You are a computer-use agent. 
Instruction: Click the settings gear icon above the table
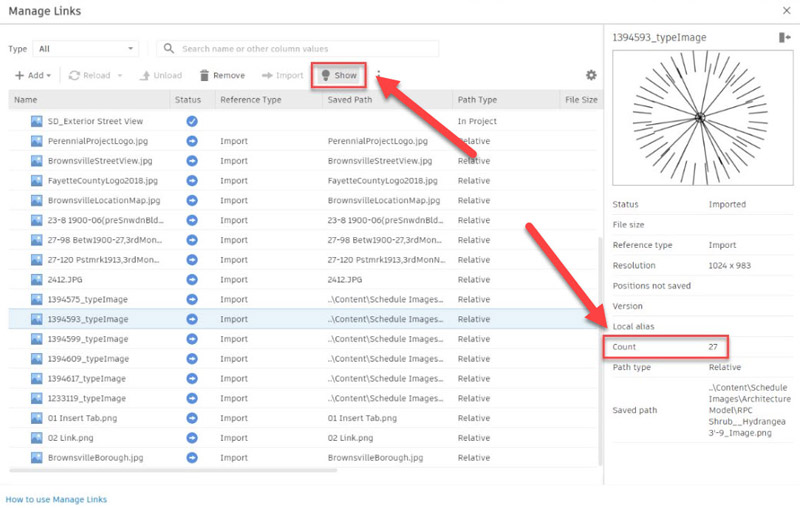(x=591, y=75)
